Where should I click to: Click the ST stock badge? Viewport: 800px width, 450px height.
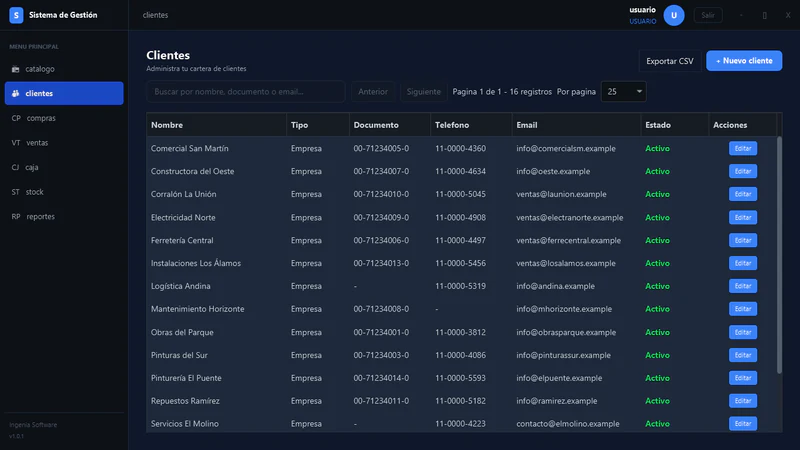(x=15, y=192)
